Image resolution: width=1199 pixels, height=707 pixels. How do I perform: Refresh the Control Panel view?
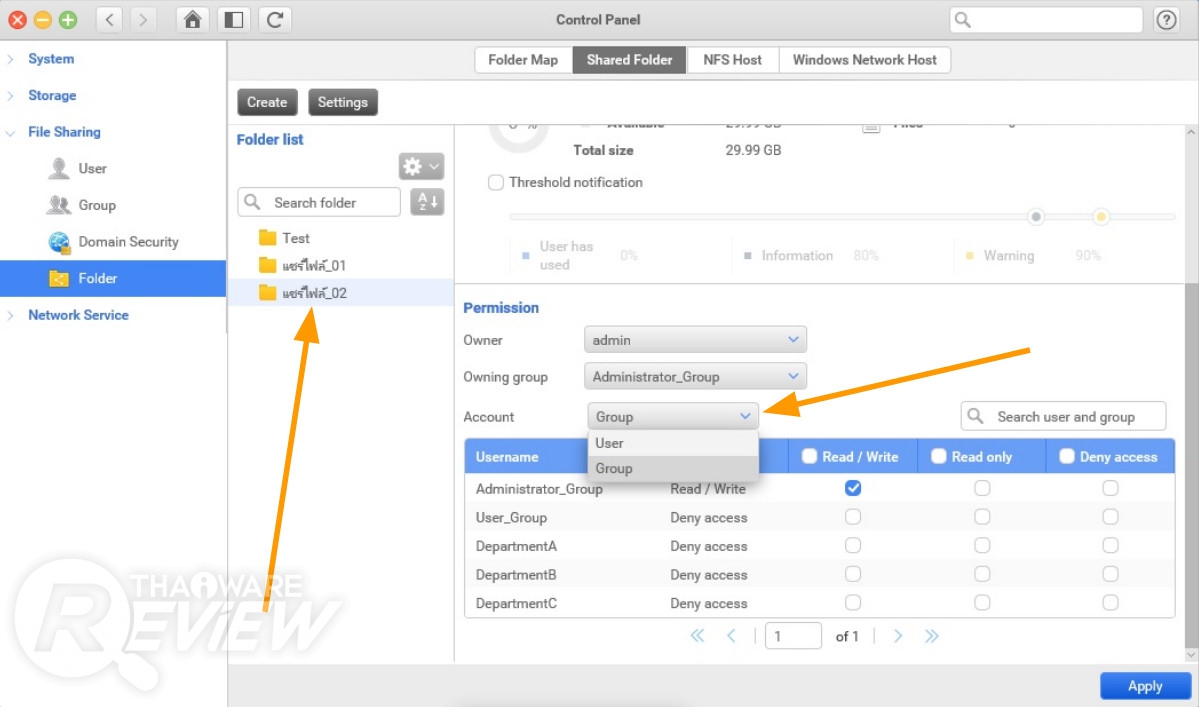point(275,19)
